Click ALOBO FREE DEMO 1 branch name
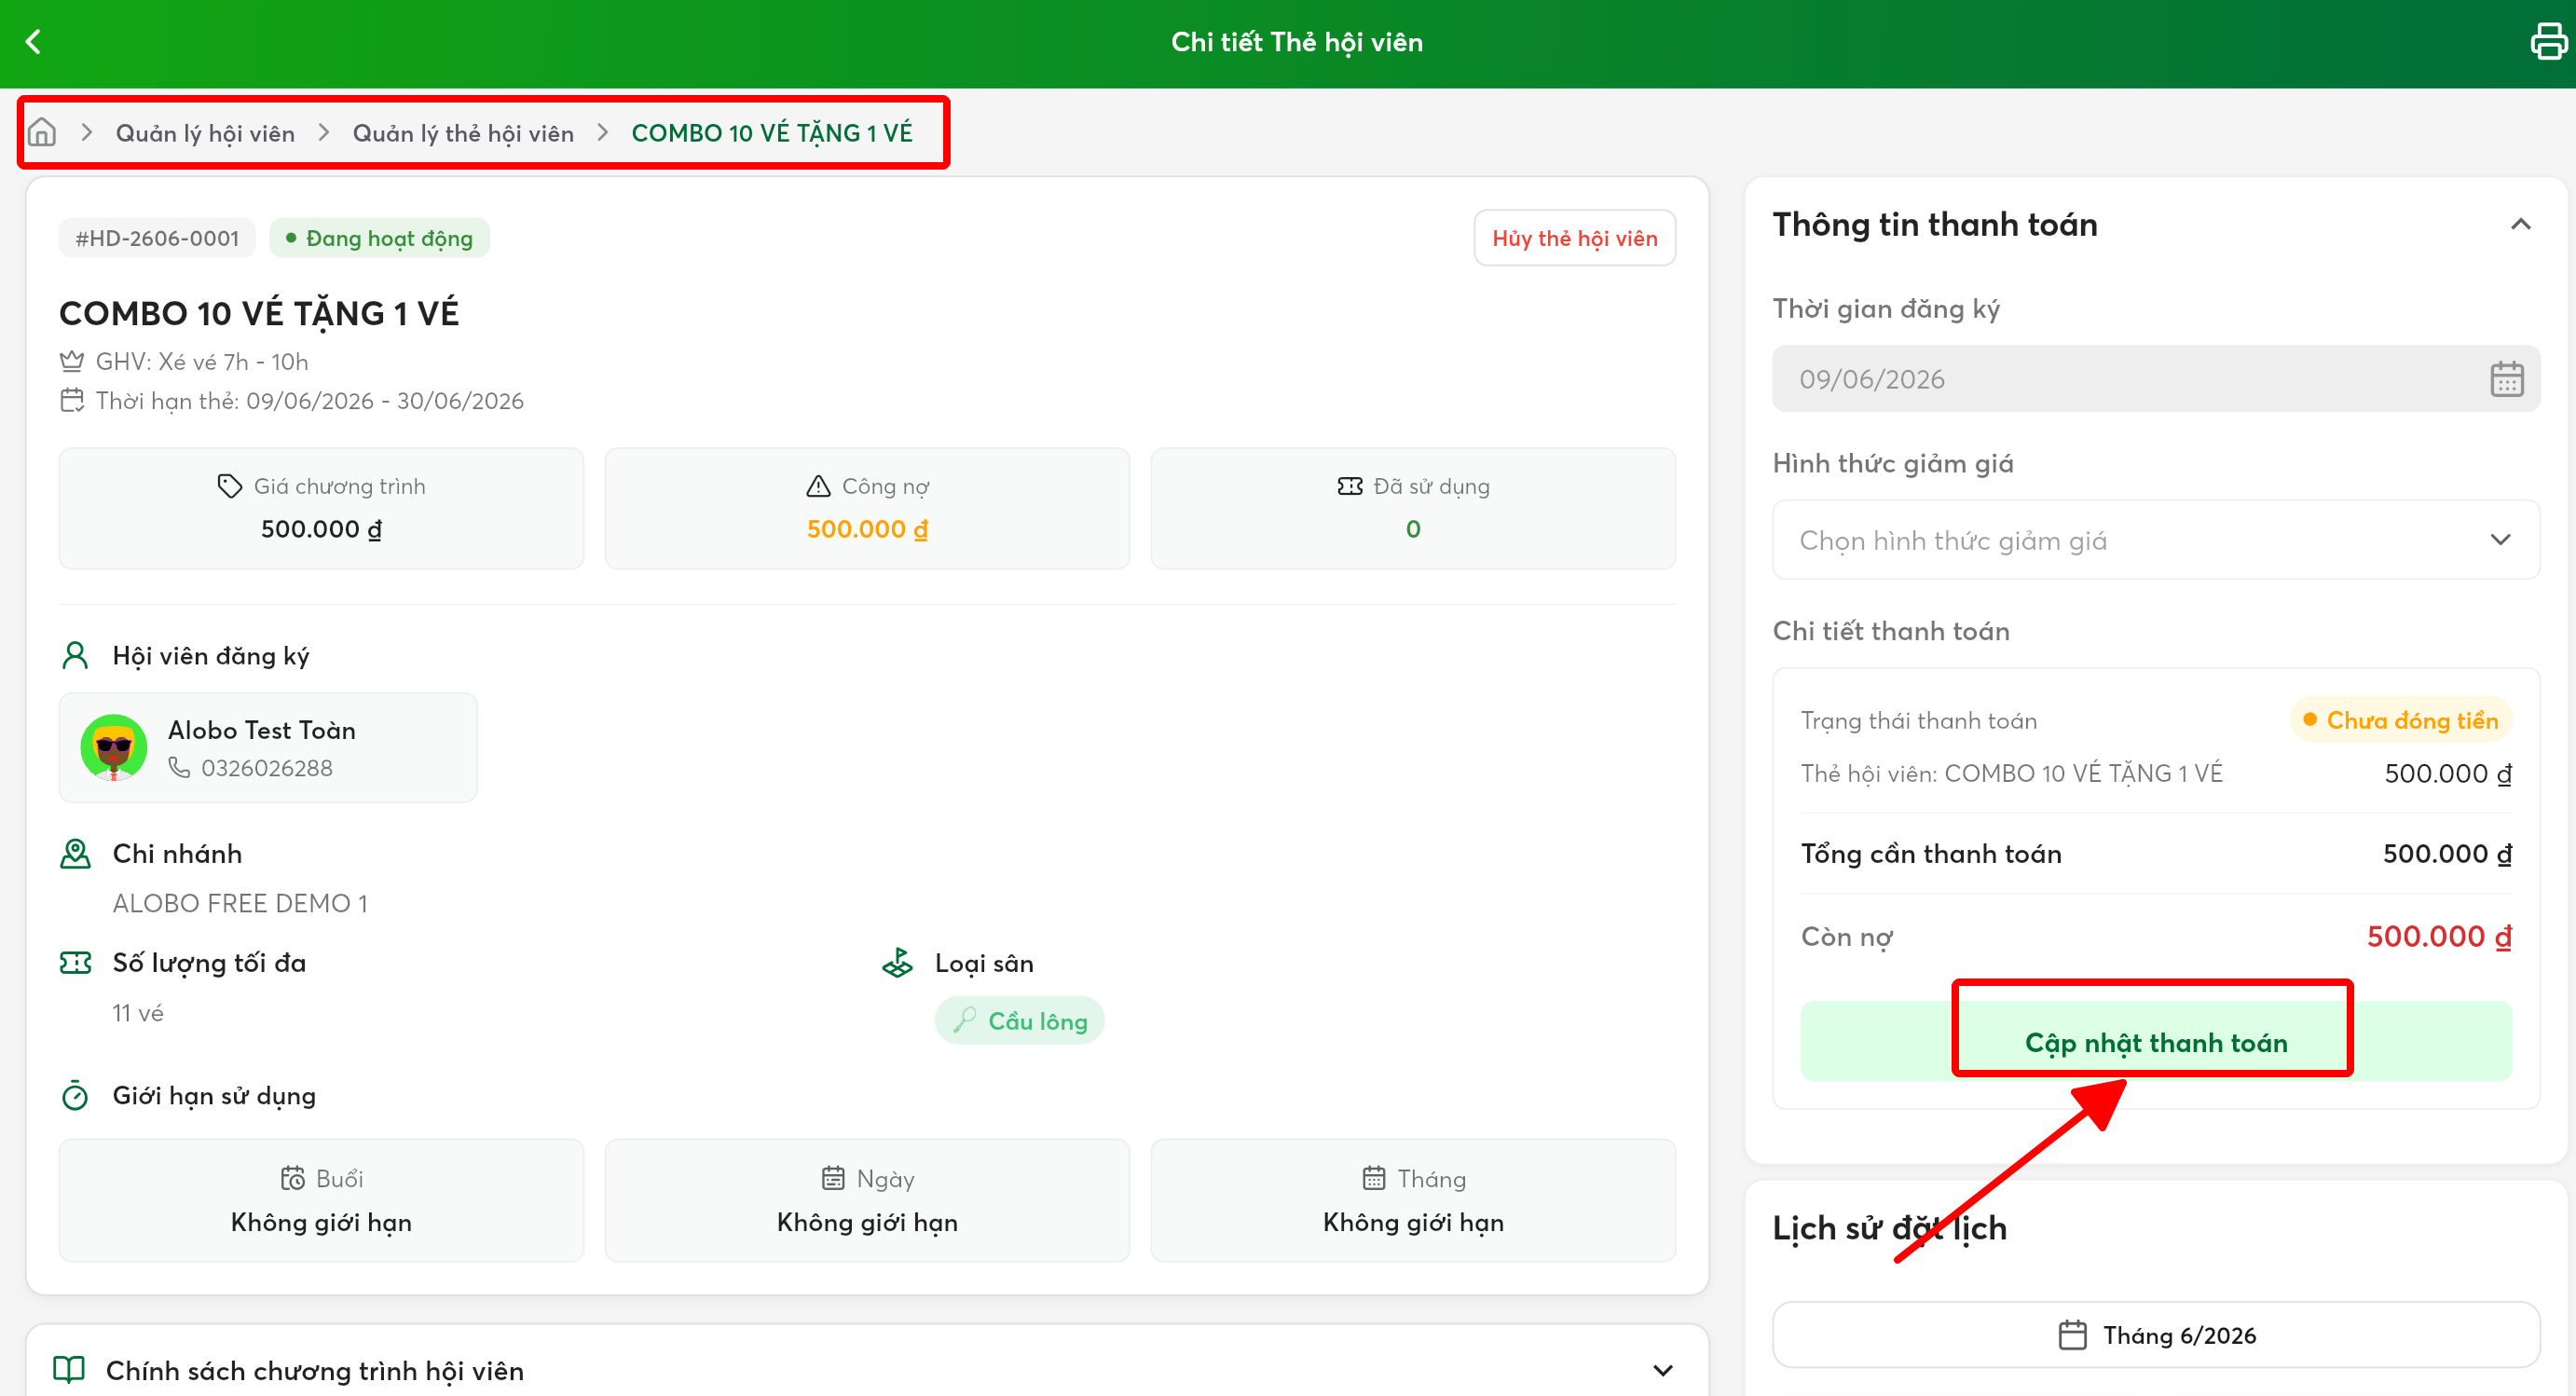Screen dimensions: 2576x1396 pos(240,902)
